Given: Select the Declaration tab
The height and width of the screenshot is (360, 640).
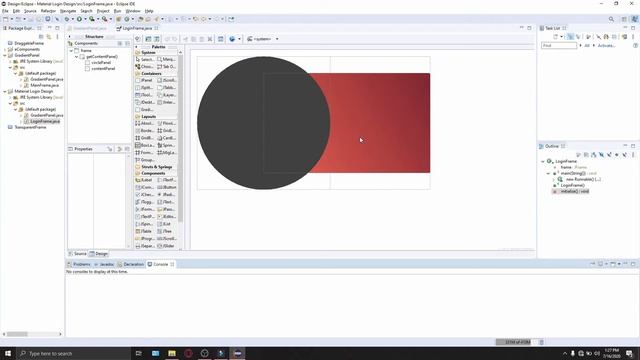Looking at the screenshot, I should point(131,264).
